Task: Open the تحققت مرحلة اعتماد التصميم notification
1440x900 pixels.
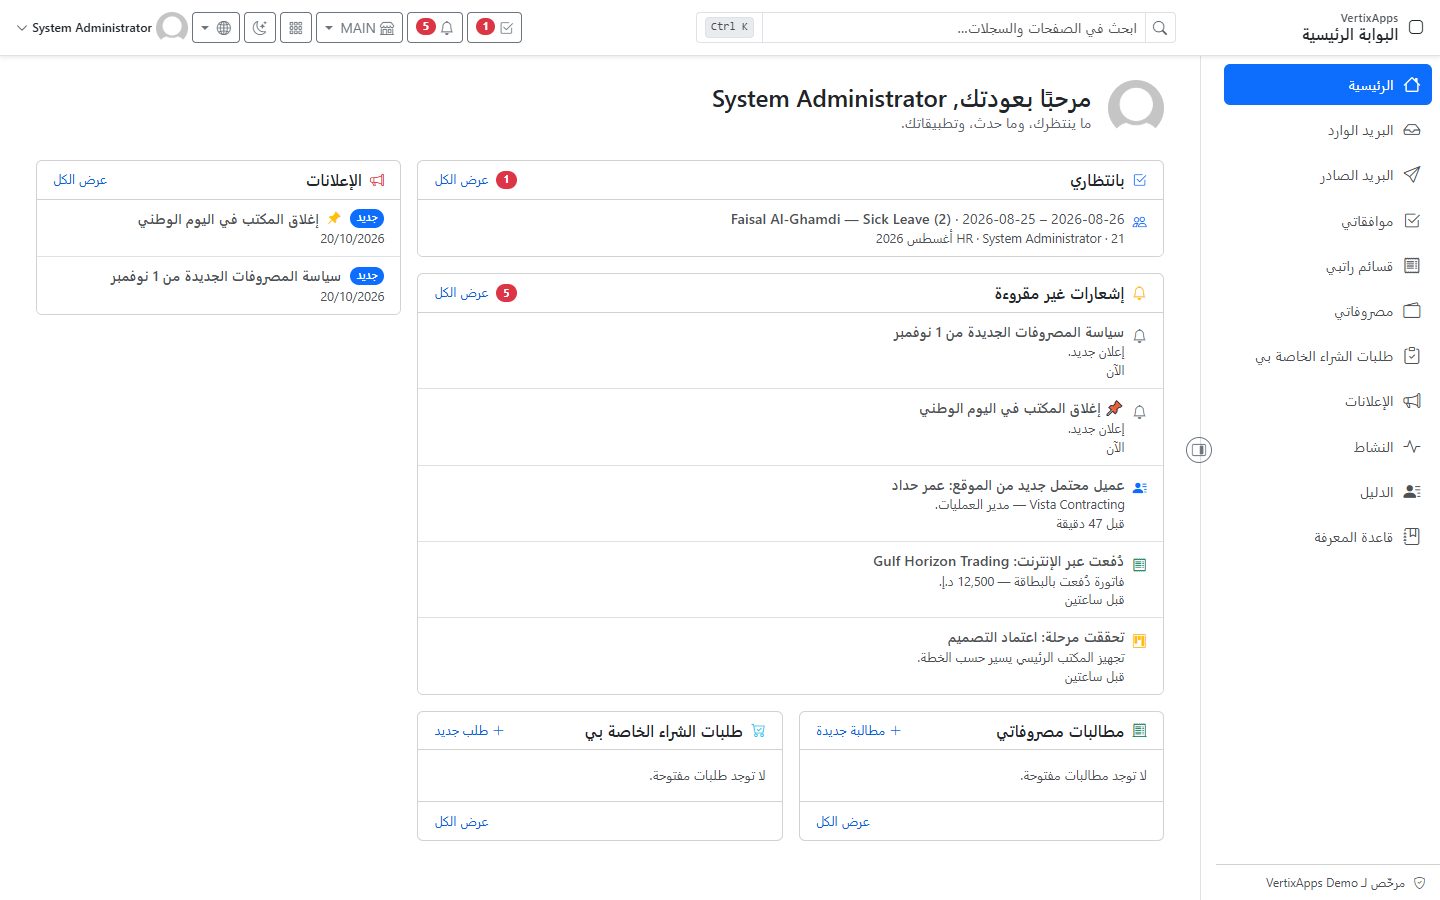Action: 790,656
